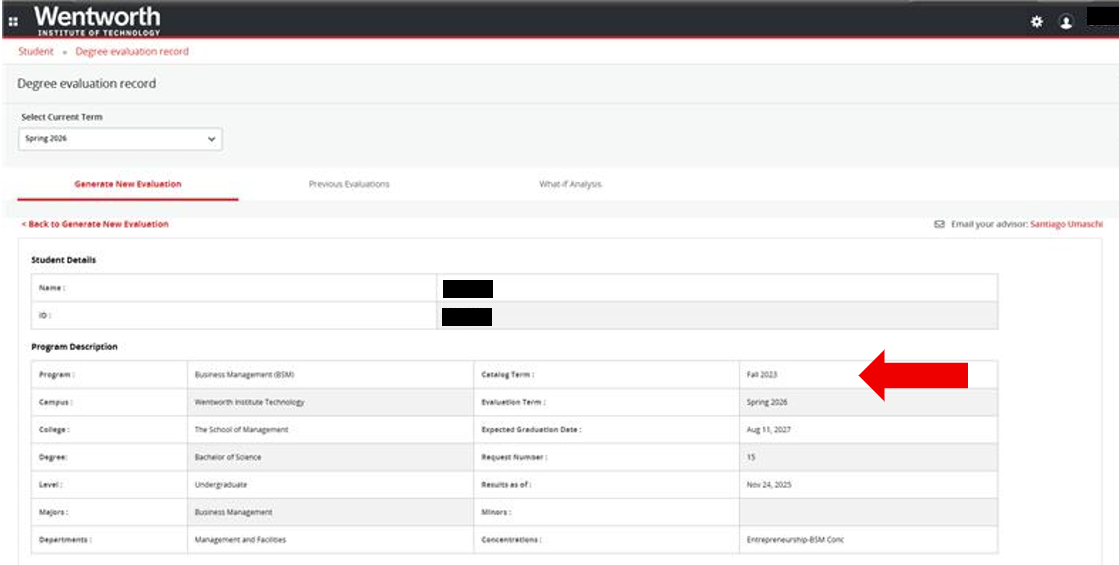Click the Degree evaluation record breadcrumb

132,51
